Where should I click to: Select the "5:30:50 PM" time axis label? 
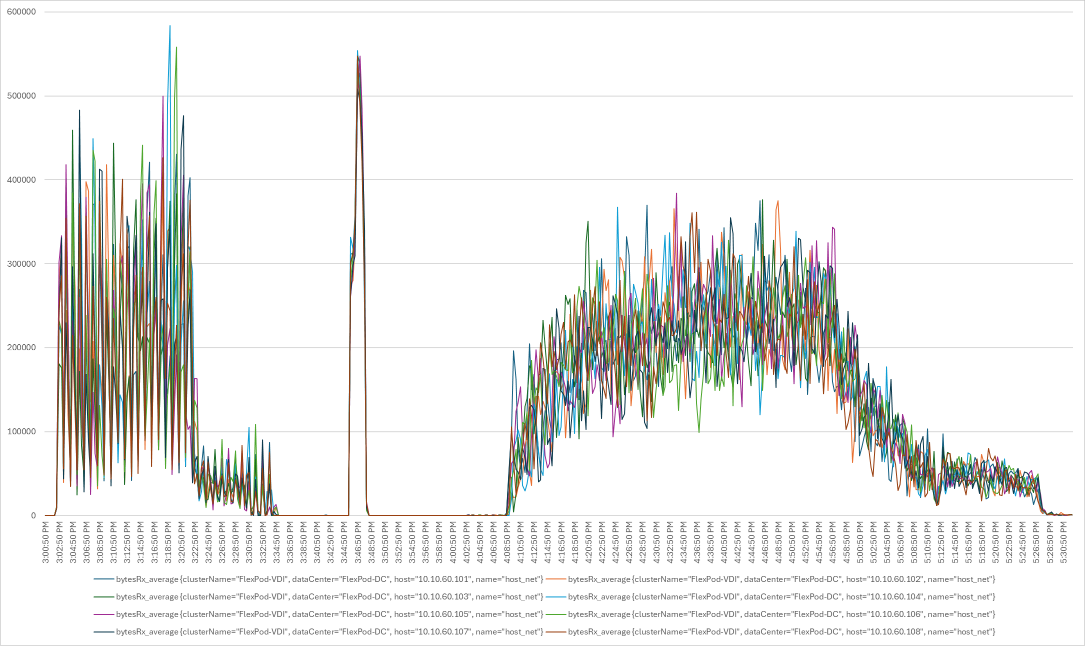(x=1063, y=542)
